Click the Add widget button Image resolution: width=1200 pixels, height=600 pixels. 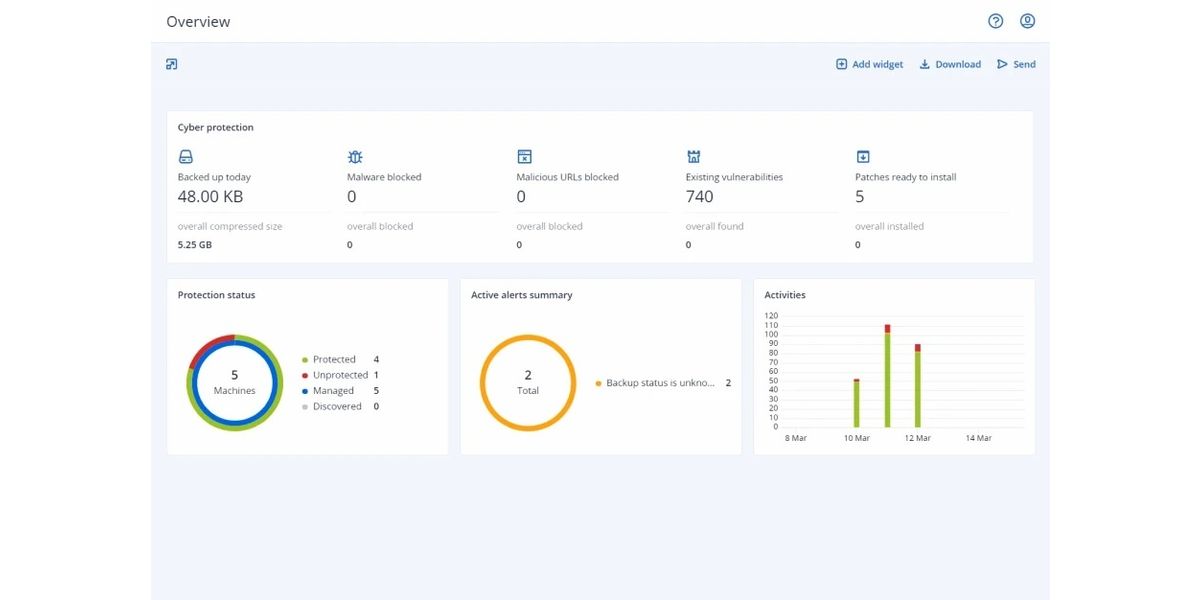tap(869, 64)
